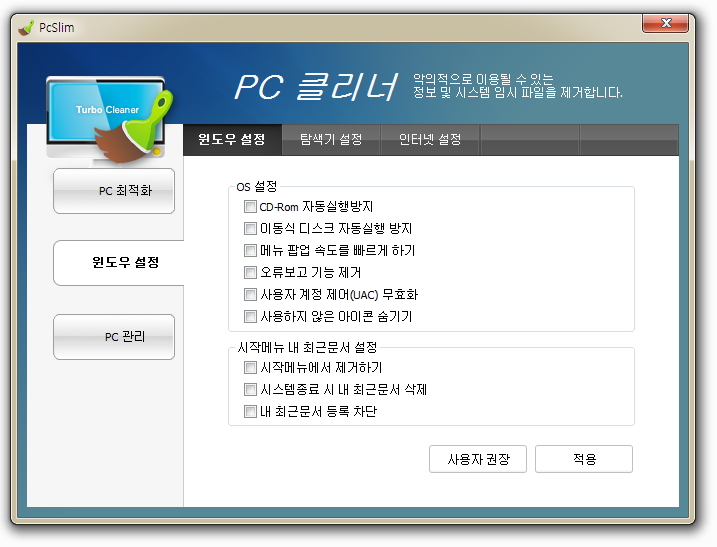Toggle 시스템종료 시 내 최근문서 삭제
This screenshot has width=717, height=547.
(250, 390)
